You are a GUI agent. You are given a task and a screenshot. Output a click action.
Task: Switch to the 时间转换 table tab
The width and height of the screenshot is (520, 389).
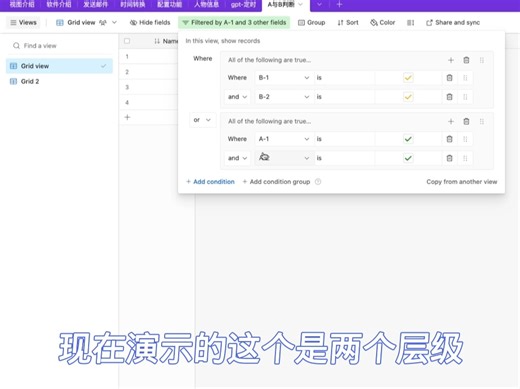tap(133, 5)
